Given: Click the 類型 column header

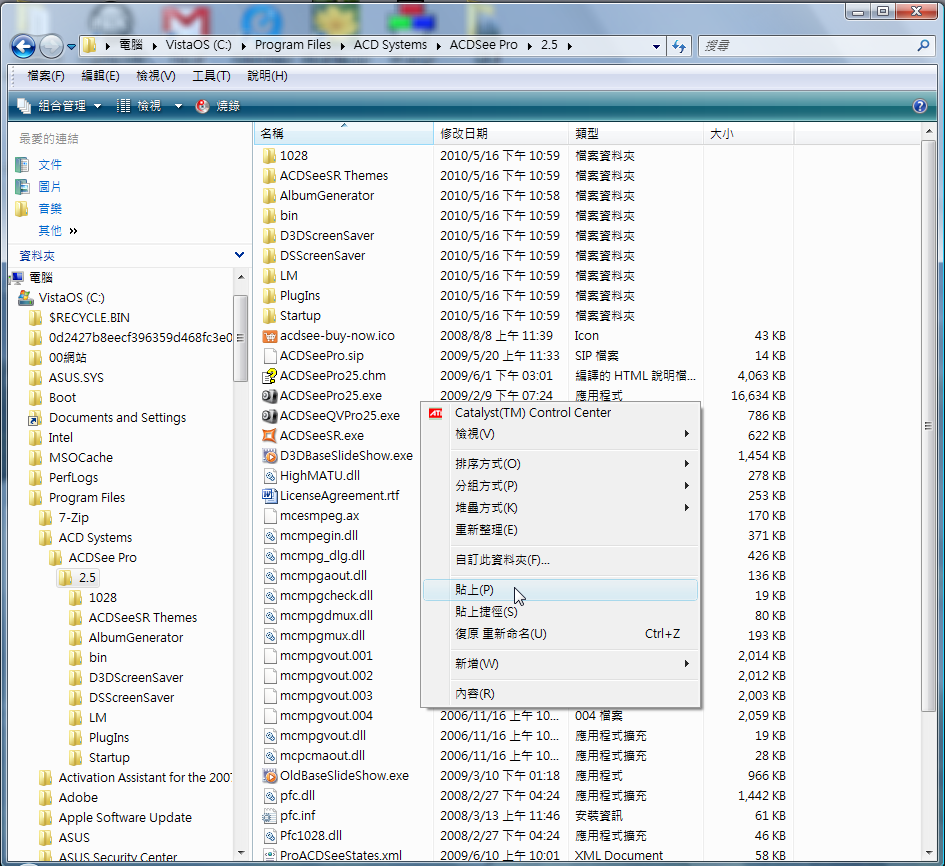Looking at the screenshot, I should (636, 134).
